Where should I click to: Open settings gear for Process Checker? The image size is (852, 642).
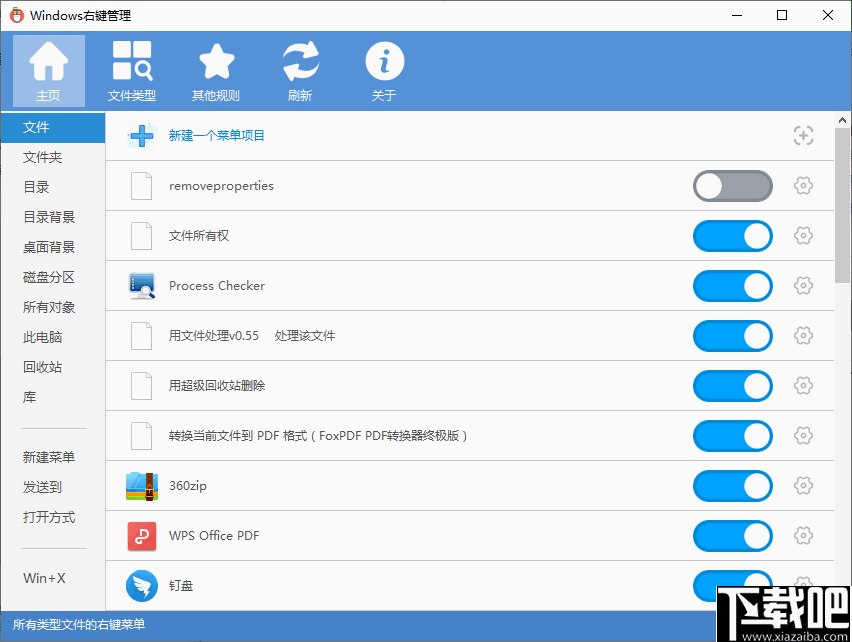(x=803, y=286)
